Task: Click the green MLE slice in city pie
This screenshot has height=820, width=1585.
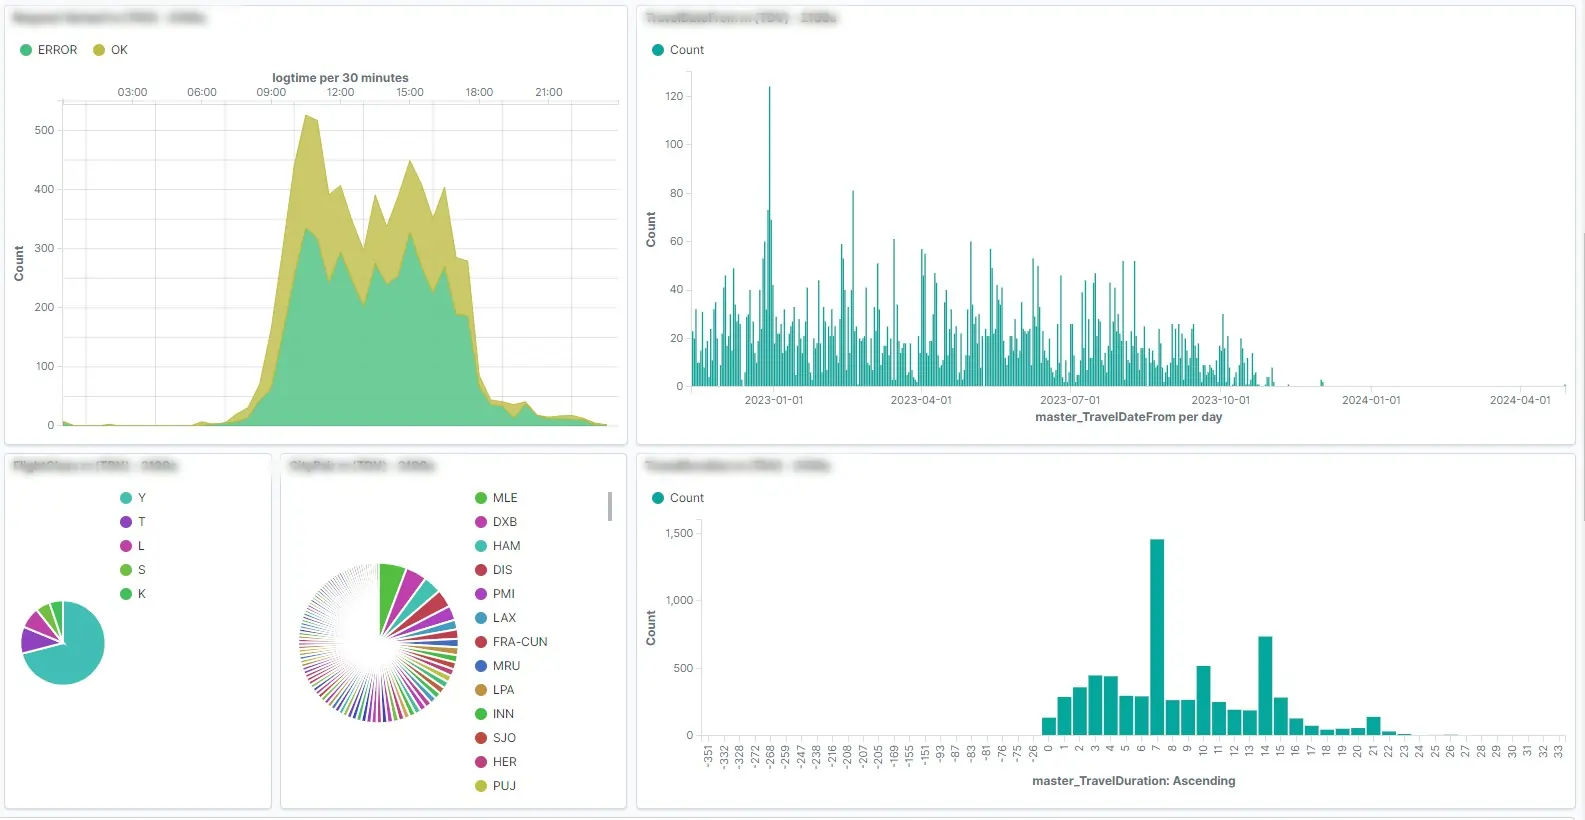Action: (389, 592)
